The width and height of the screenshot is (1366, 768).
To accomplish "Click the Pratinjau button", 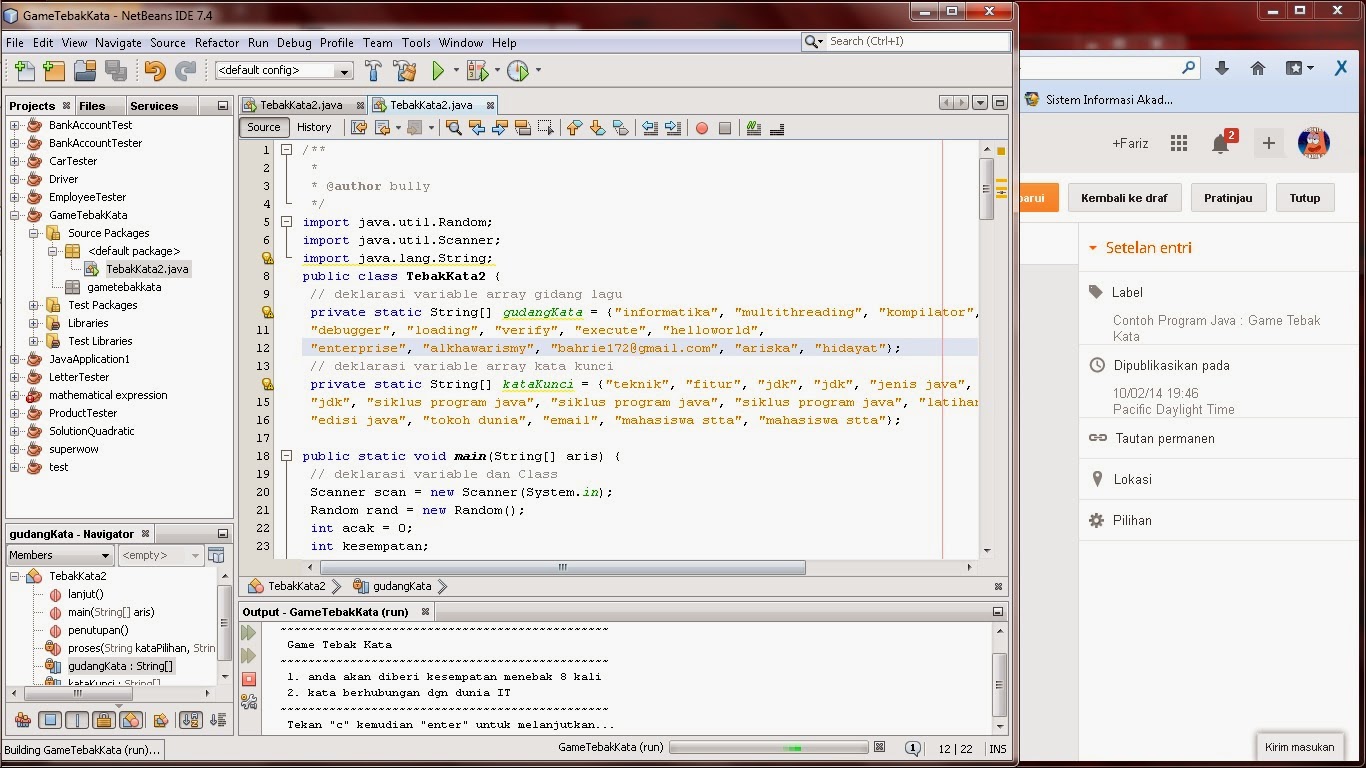I will 1228,197.
